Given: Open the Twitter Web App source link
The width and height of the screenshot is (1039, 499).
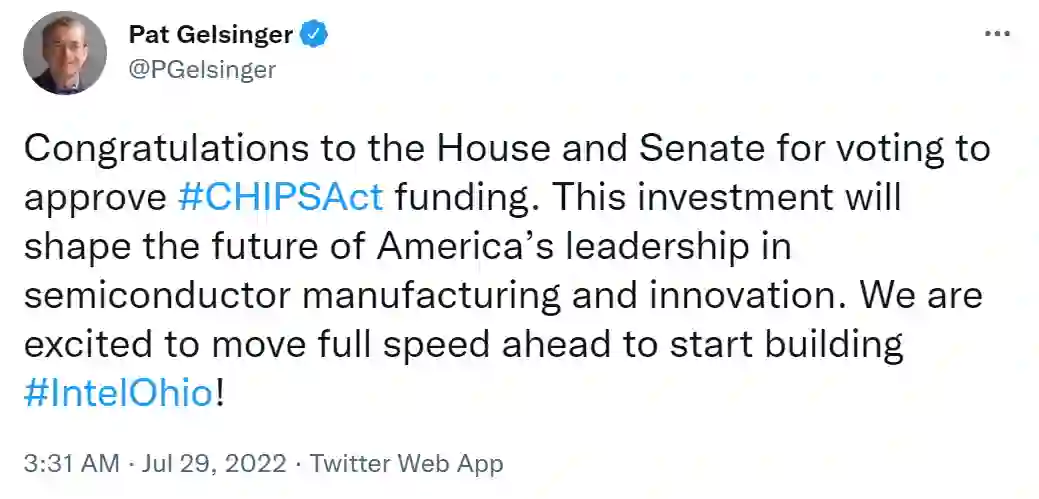Looking at the screenshot, I should coord(407,464).
